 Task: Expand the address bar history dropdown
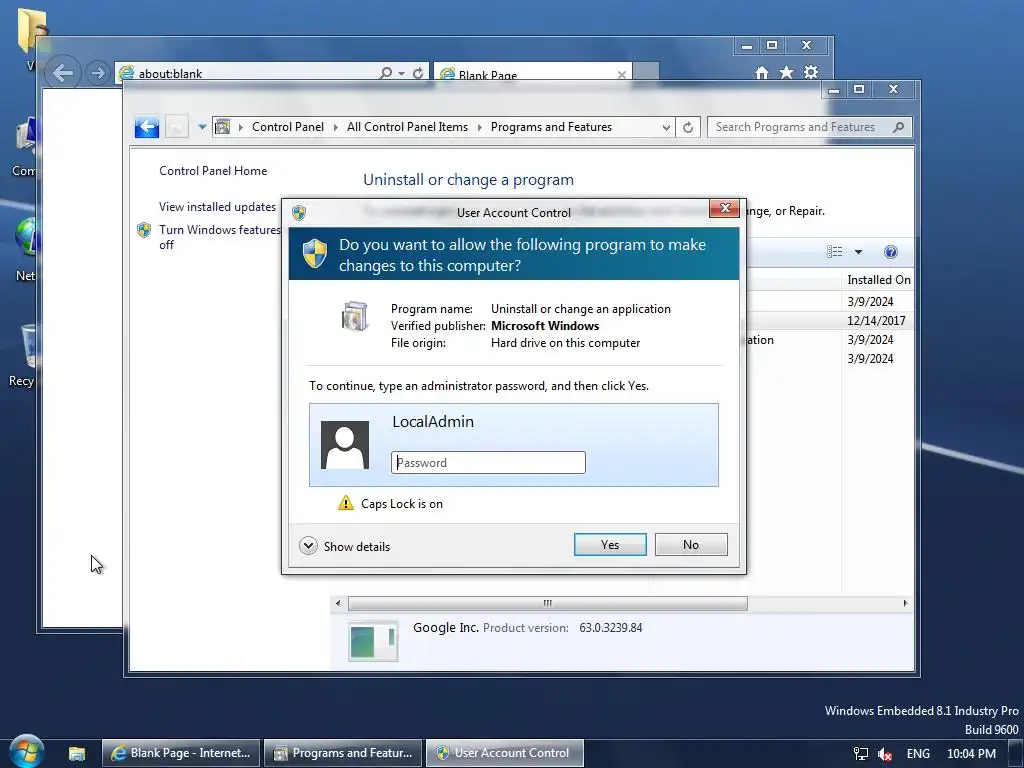coord(665,127)
